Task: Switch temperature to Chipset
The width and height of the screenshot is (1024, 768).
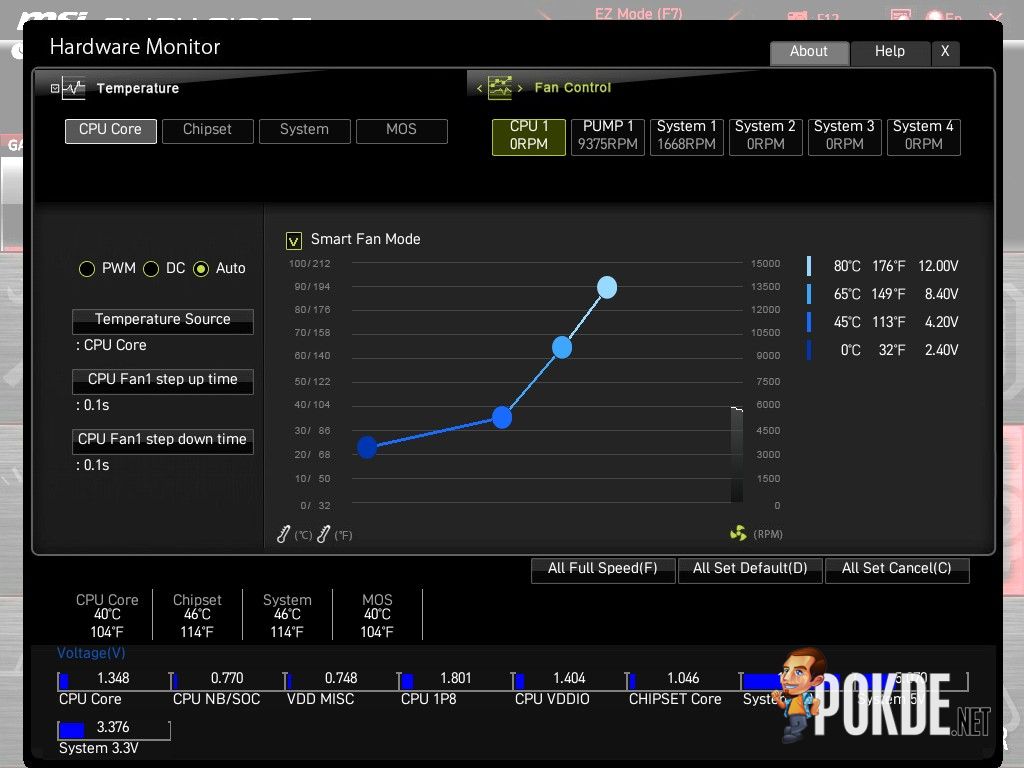Action: (x=207, y=131)
